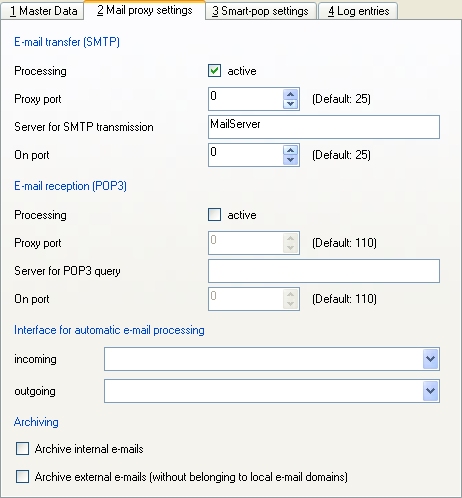Click the Server for SMTP transmission field
This screenshot has width=462, height=498.
(x=324, y=127)
